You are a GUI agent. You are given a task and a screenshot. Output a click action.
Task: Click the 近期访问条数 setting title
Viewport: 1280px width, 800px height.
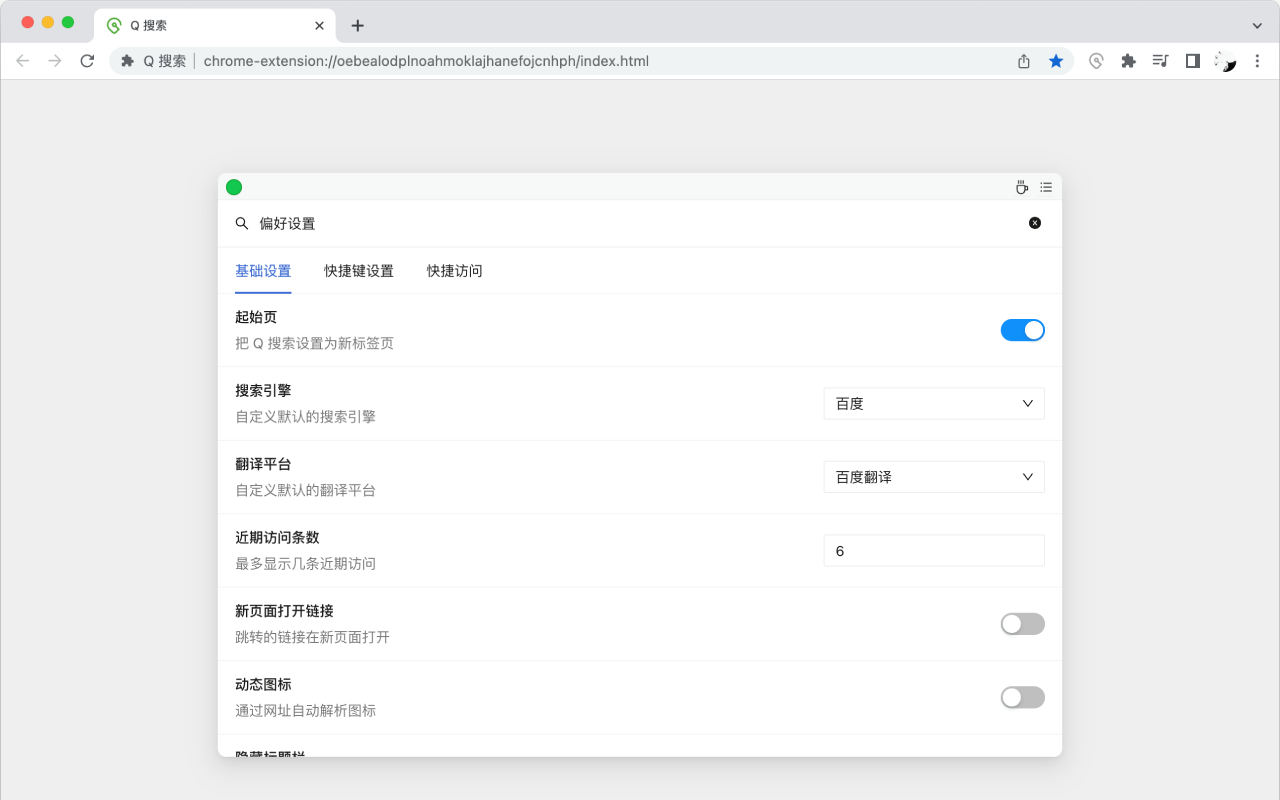(277, 537)
